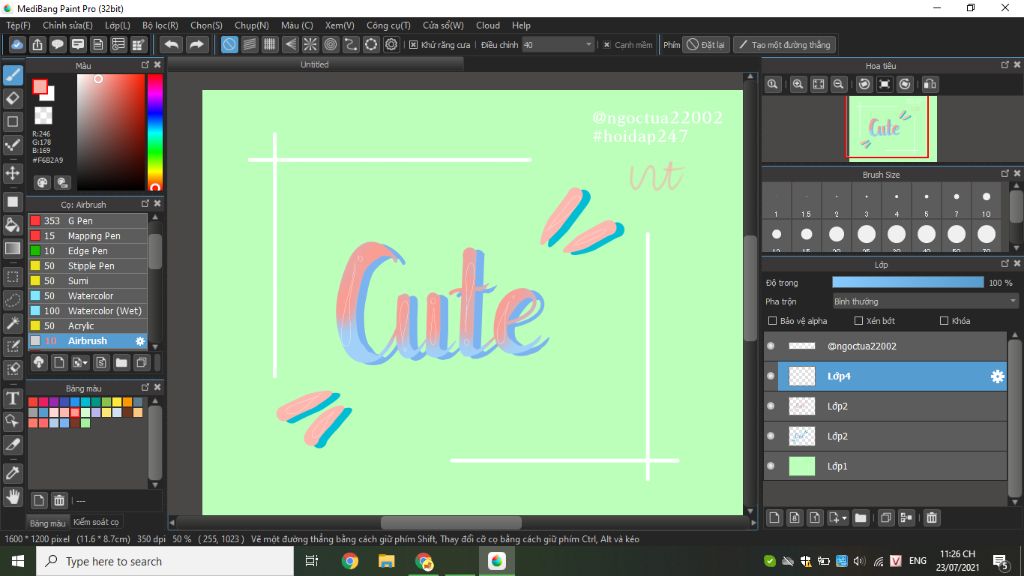Select the Eraser tool

pyautogui.click(x=13, y=98)
